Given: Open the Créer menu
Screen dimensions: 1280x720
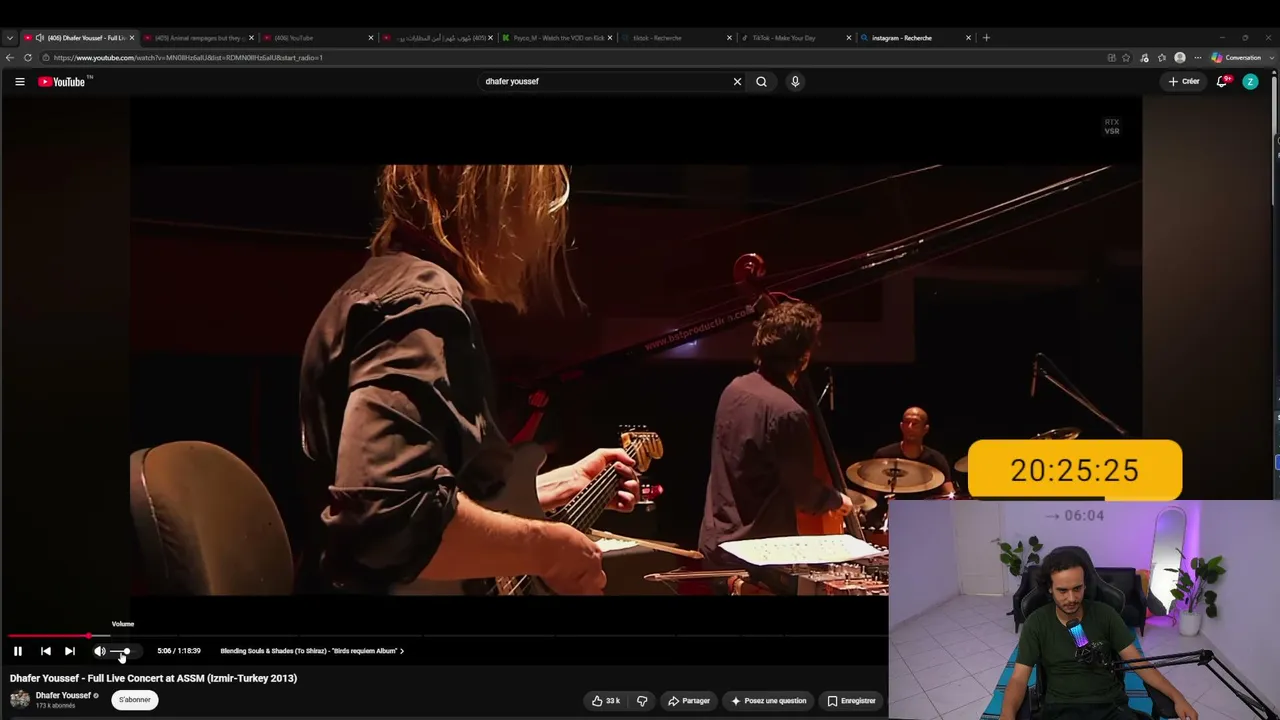Looking at the screenshot, I should [1184, 82].
